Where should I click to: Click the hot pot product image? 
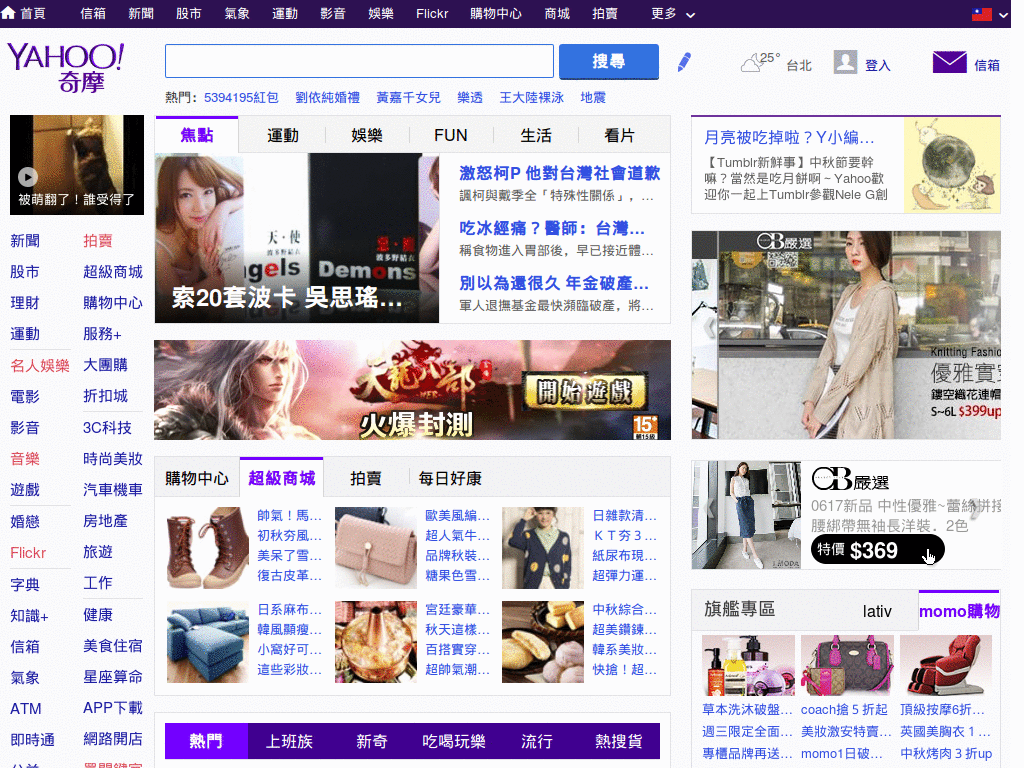point(376,642)
